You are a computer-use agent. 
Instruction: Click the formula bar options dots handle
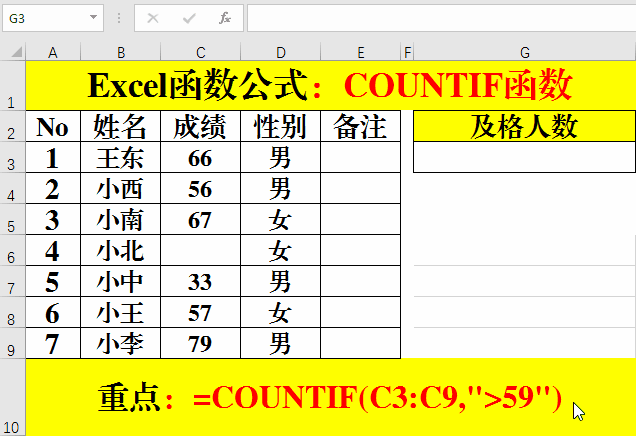click(x=119, y=18)
